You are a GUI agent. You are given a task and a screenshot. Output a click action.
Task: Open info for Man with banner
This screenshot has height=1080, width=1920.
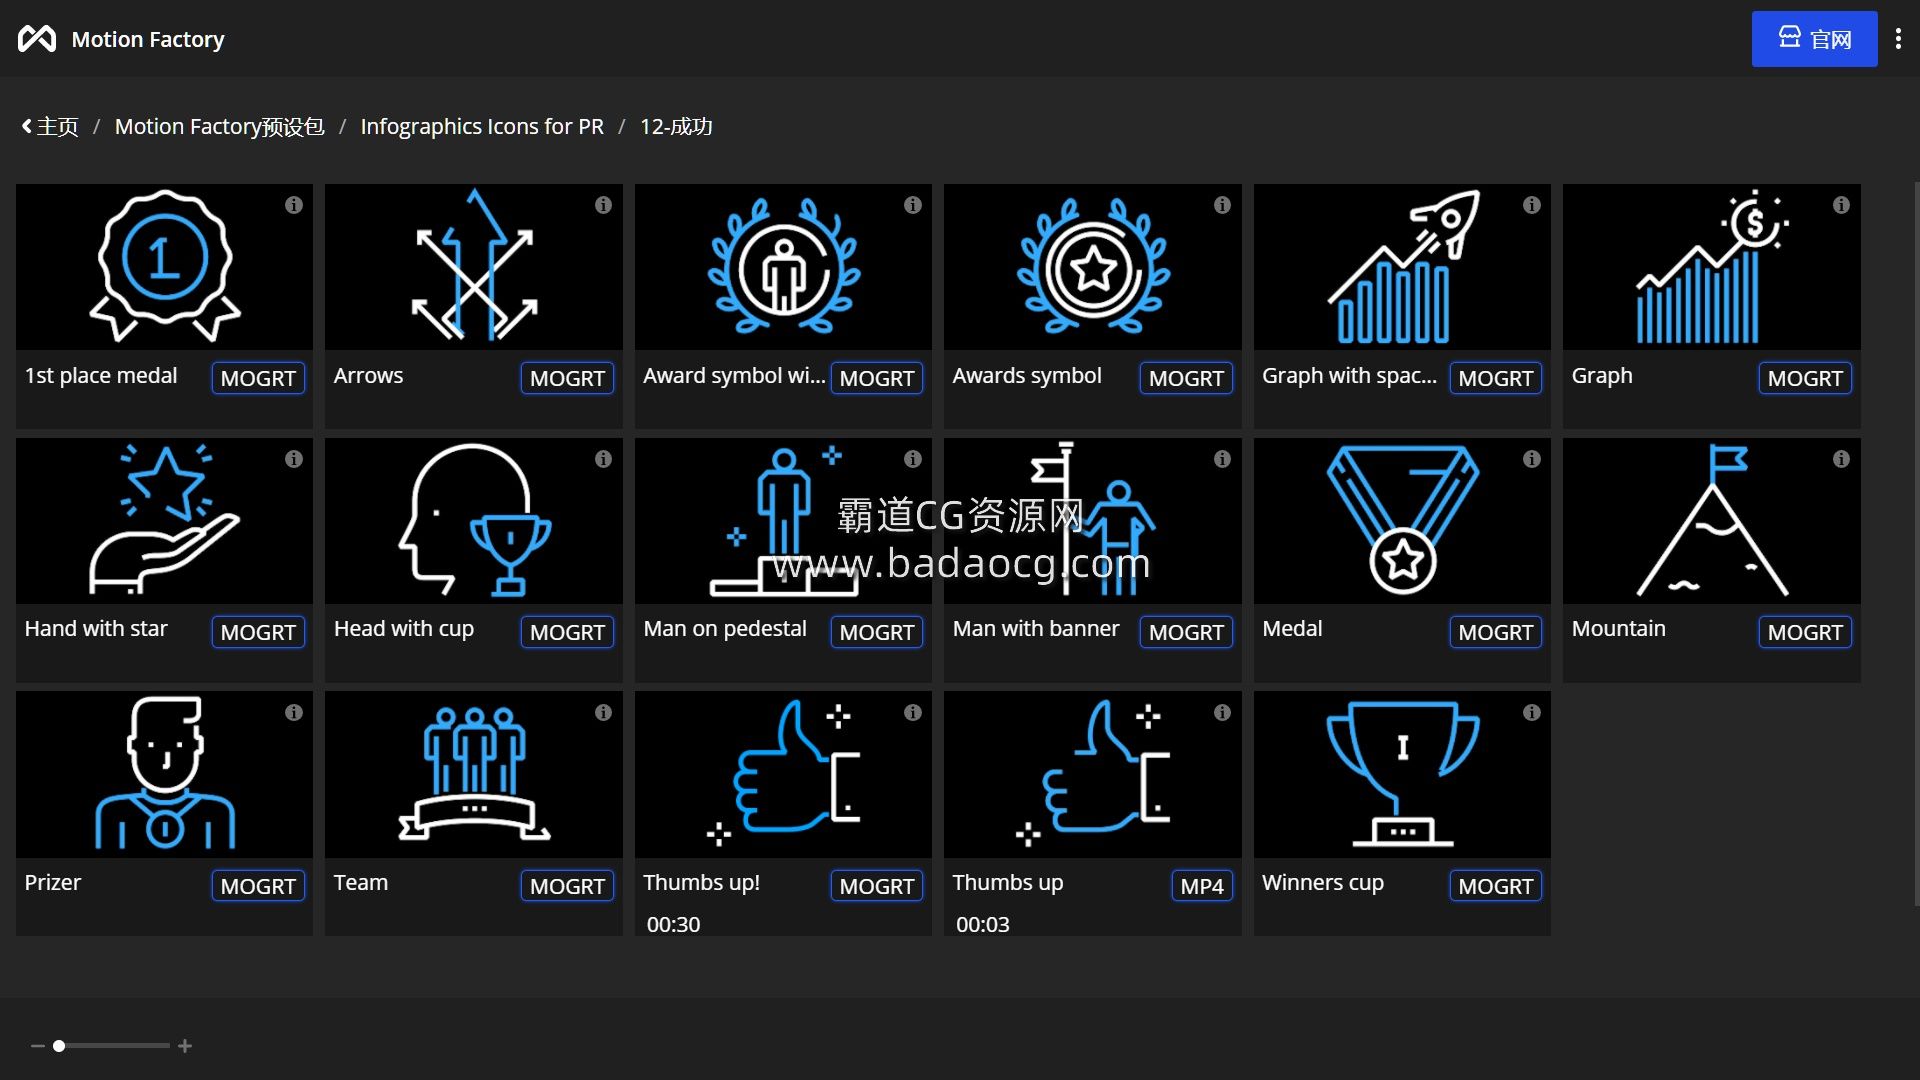tap(1222, 459)
